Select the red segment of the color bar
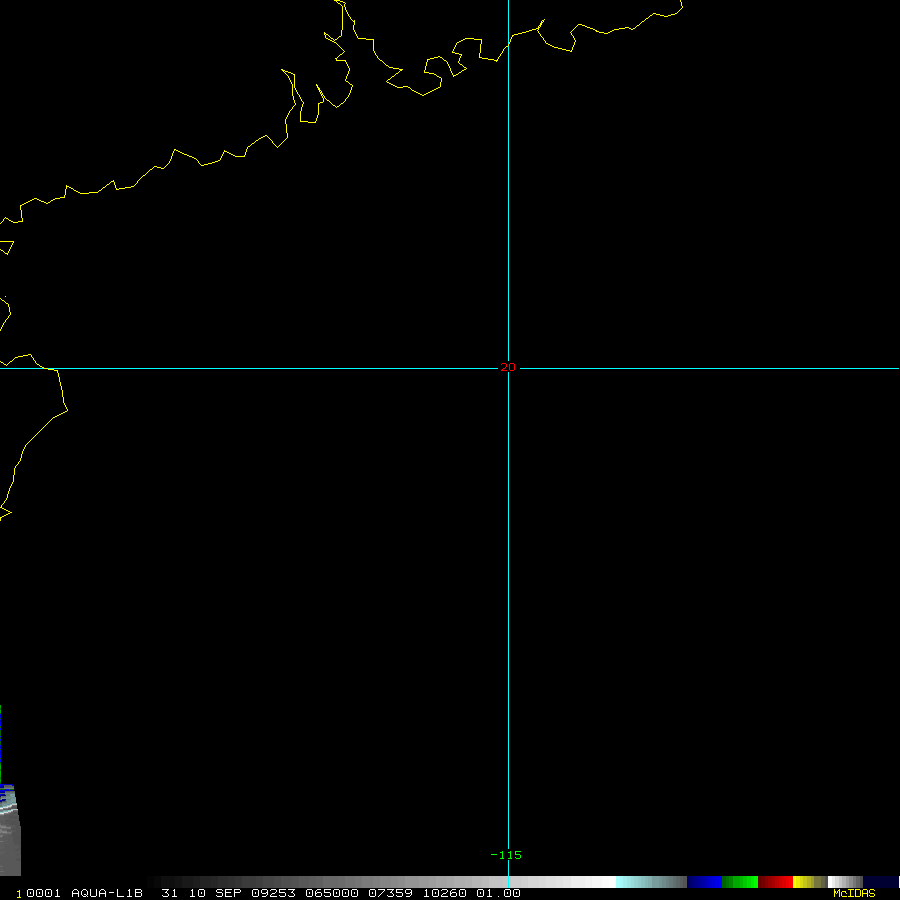 pyautogui.click(x=775, y=882)
